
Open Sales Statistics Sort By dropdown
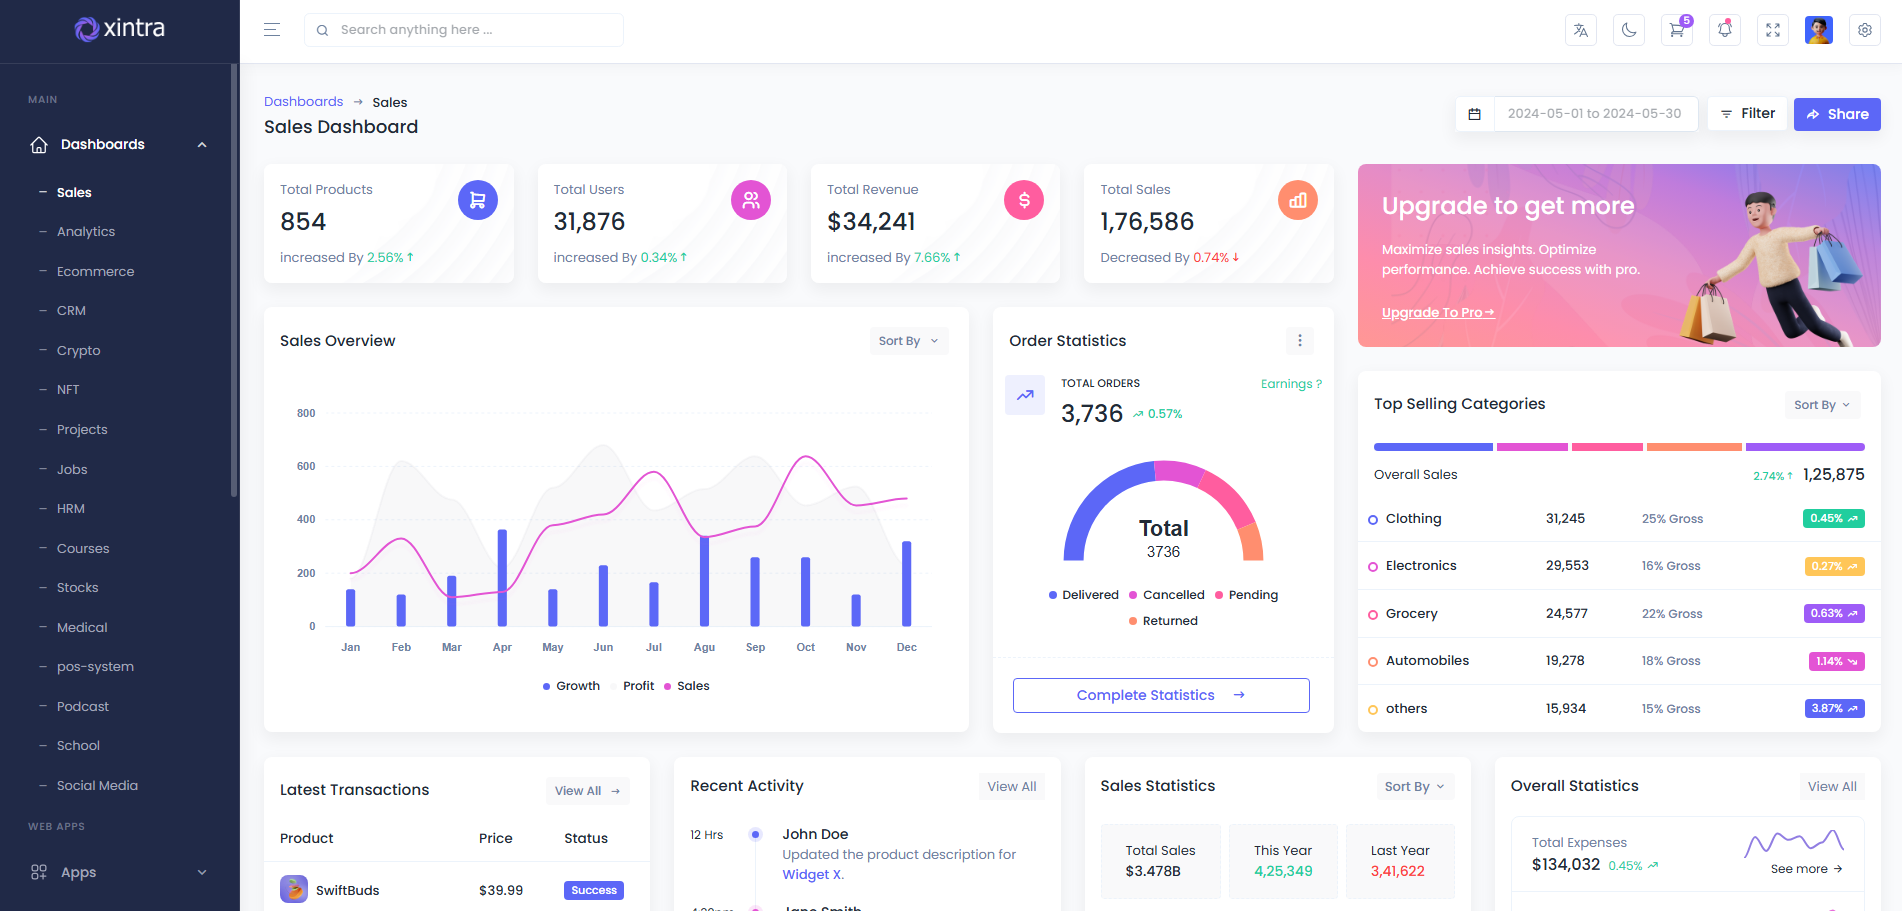click(1415, 787)
